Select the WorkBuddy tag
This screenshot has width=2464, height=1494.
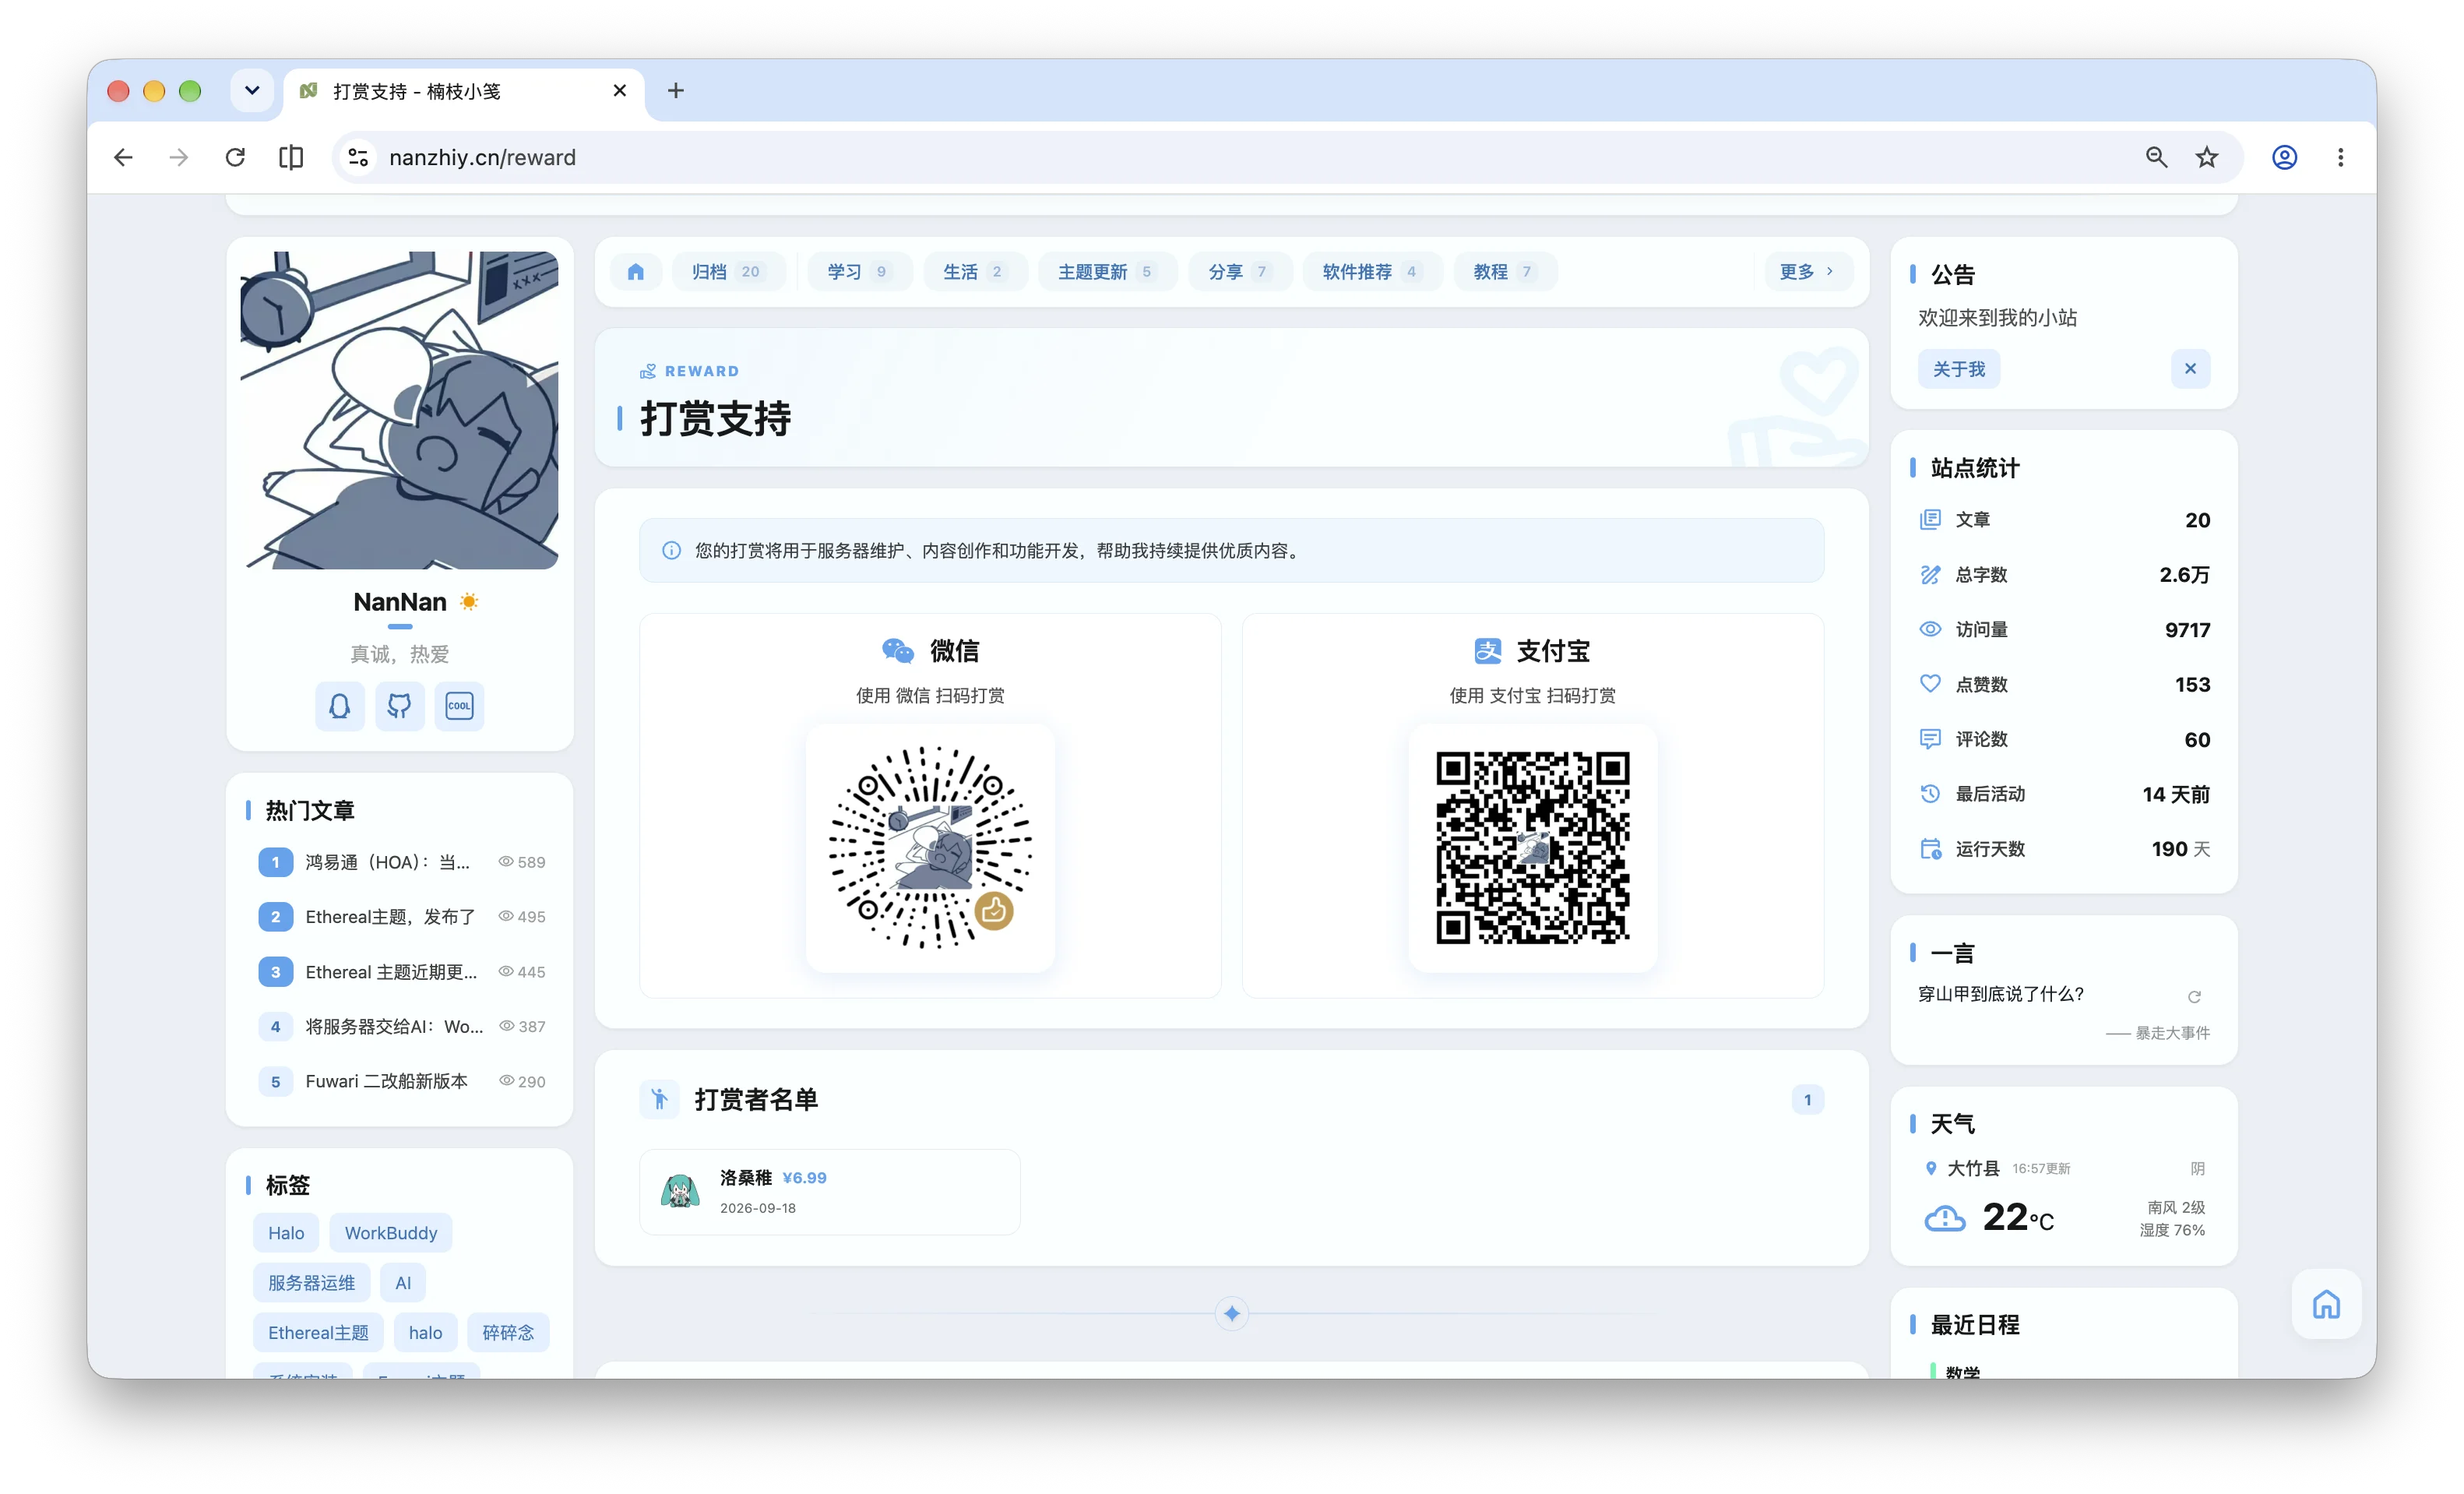point(391,1233)
